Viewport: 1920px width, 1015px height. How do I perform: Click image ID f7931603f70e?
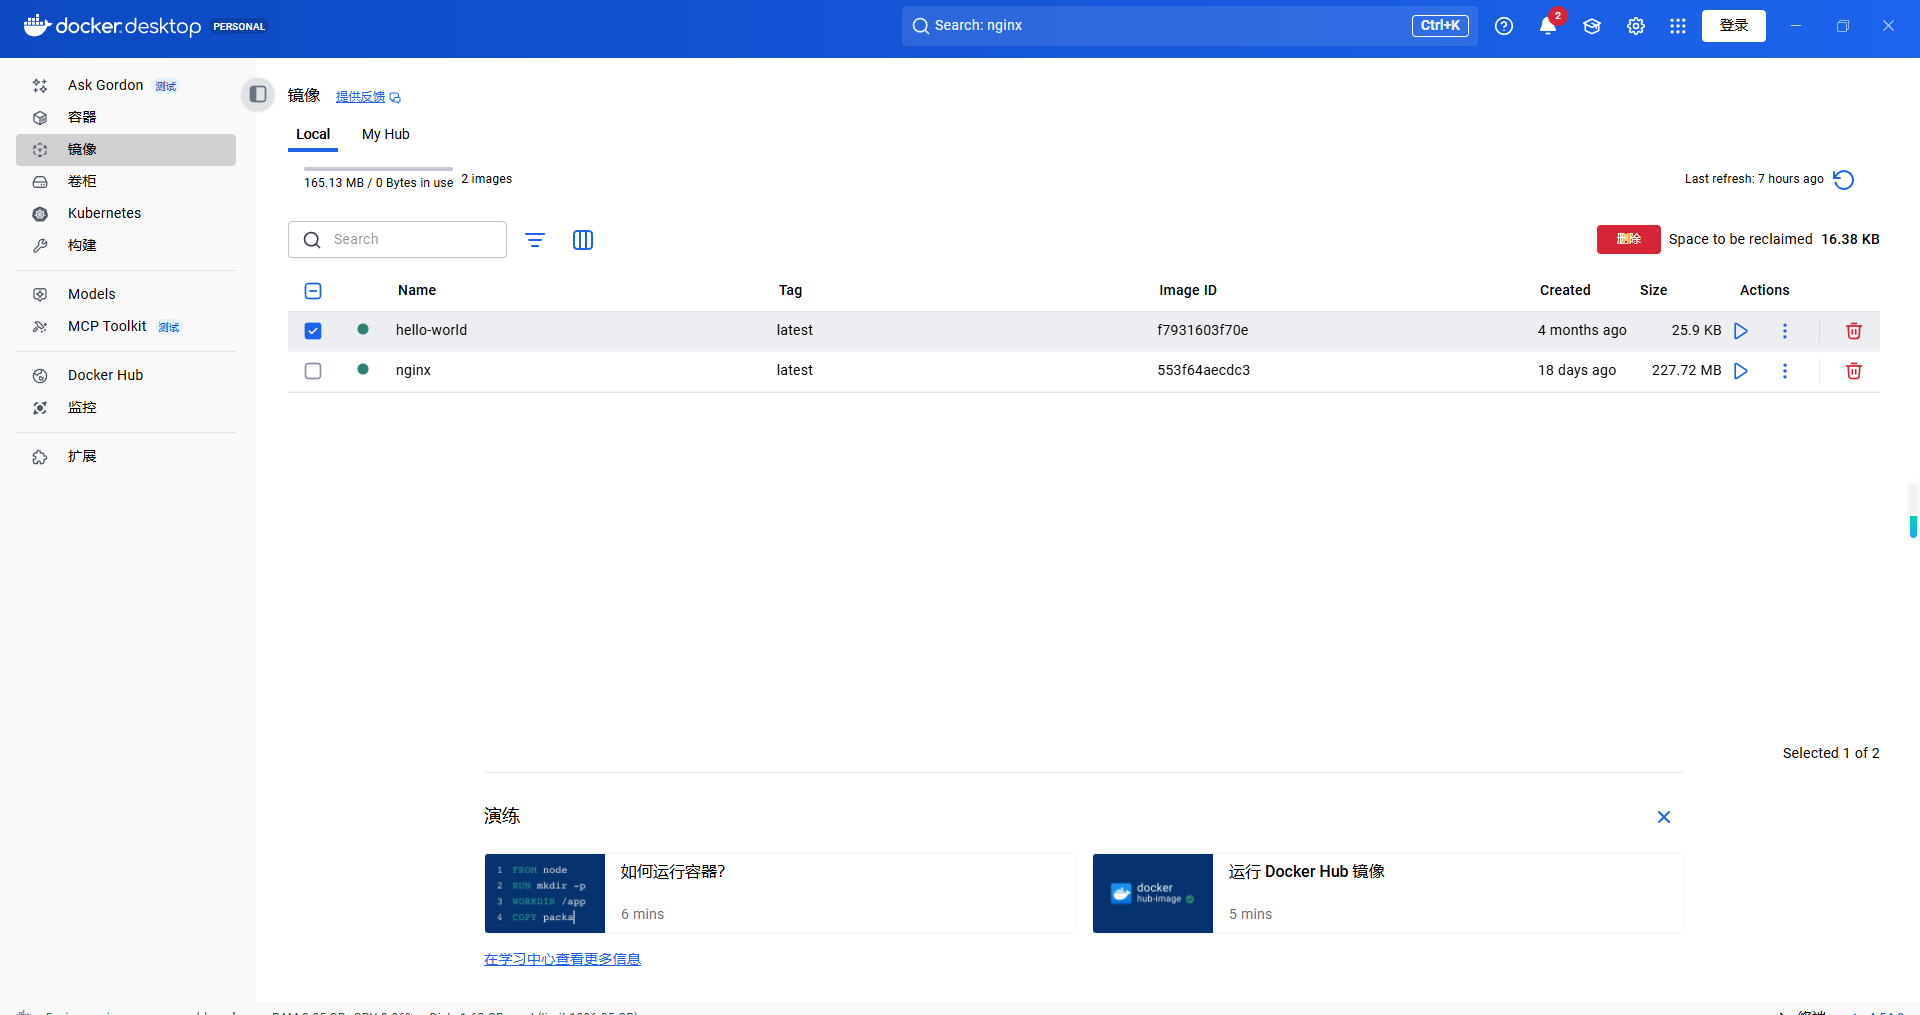pyautogui.click(x=1203, y=331)
